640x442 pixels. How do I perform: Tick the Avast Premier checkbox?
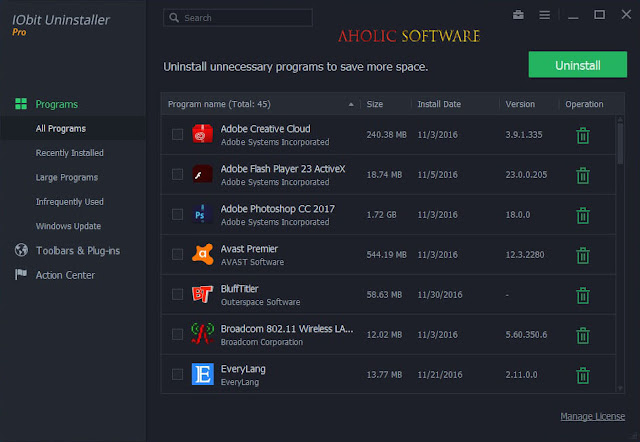tap(177, 254)
